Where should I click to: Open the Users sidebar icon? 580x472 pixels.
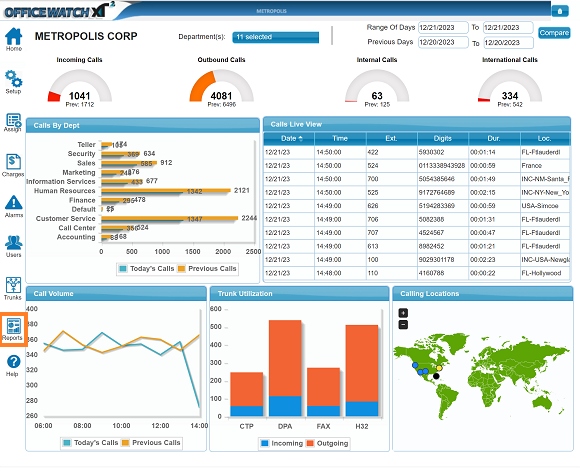point(14,246)
